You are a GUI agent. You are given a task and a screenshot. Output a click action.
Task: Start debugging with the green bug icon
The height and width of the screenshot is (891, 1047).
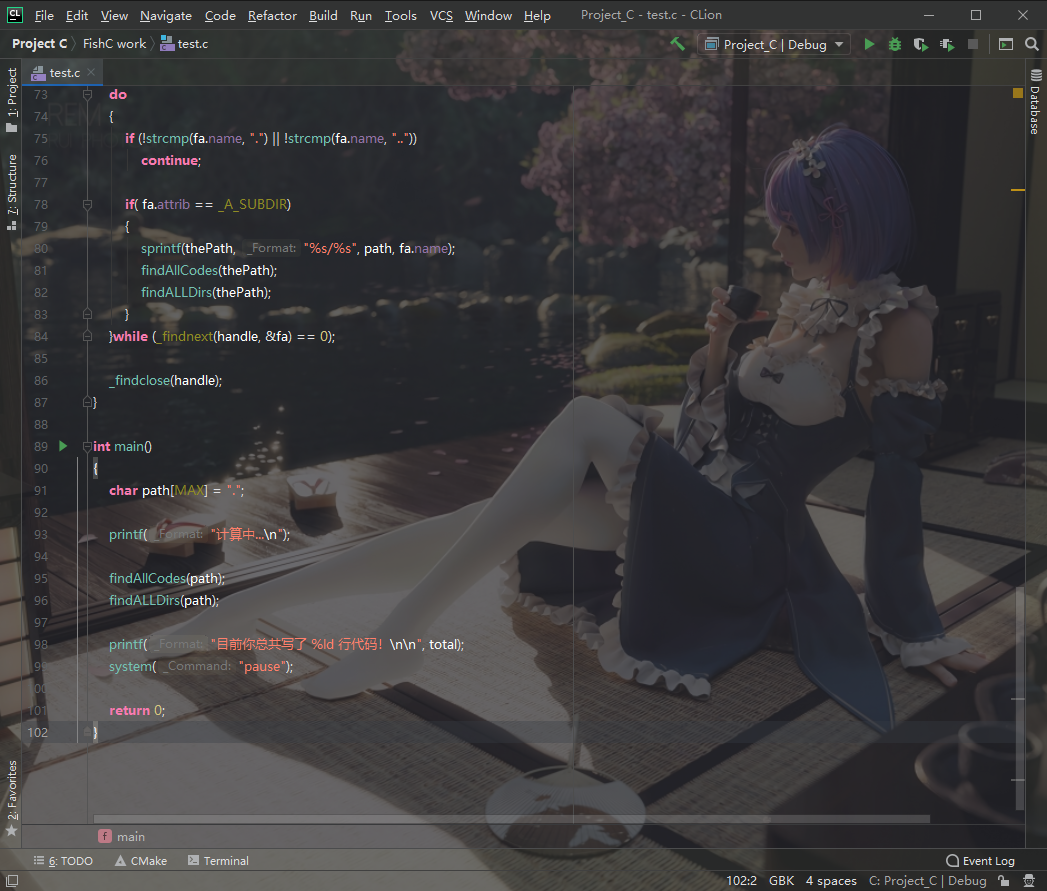895,44
